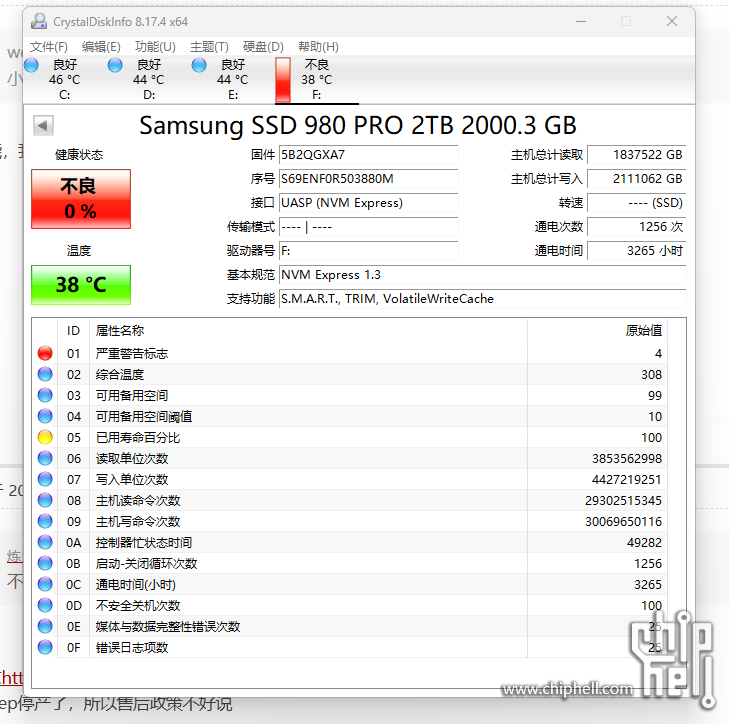Select the 严重警告标志 attribute row
The image size is (729, 724).
[351, 353]
